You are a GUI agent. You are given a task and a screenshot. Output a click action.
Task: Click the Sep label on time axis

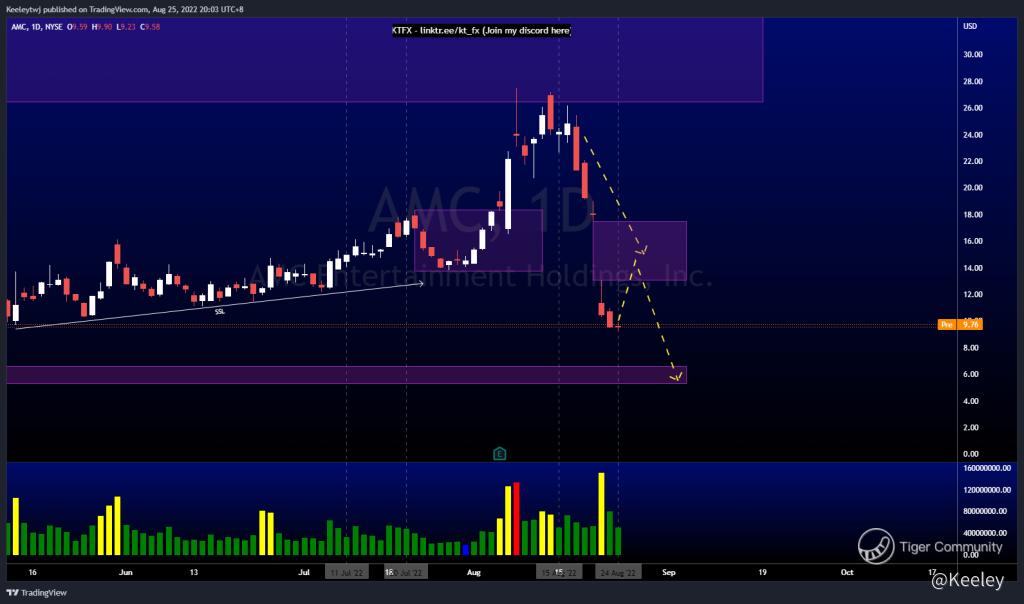click(x=669, y=573)
